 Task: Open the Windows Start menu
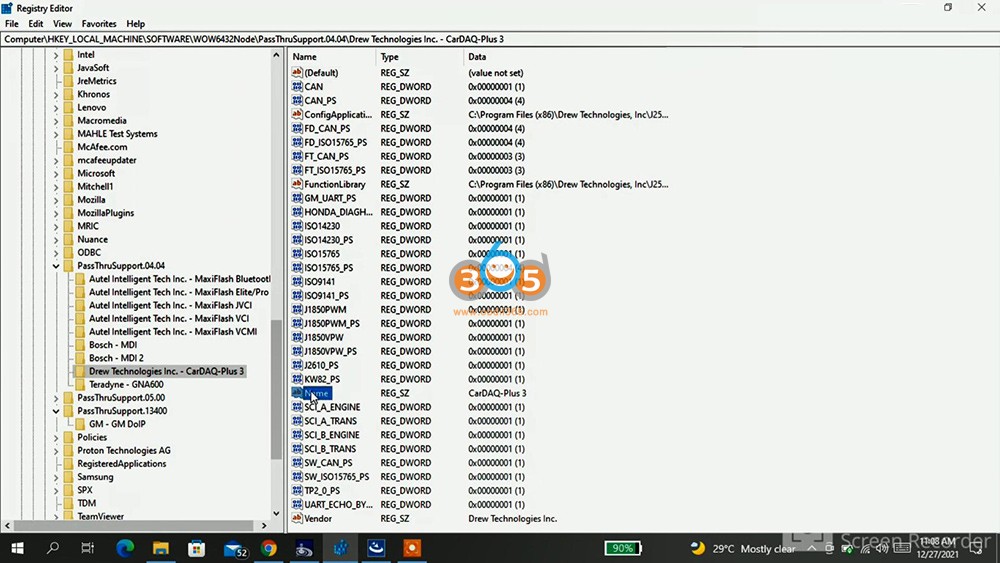tap(17, 548)
